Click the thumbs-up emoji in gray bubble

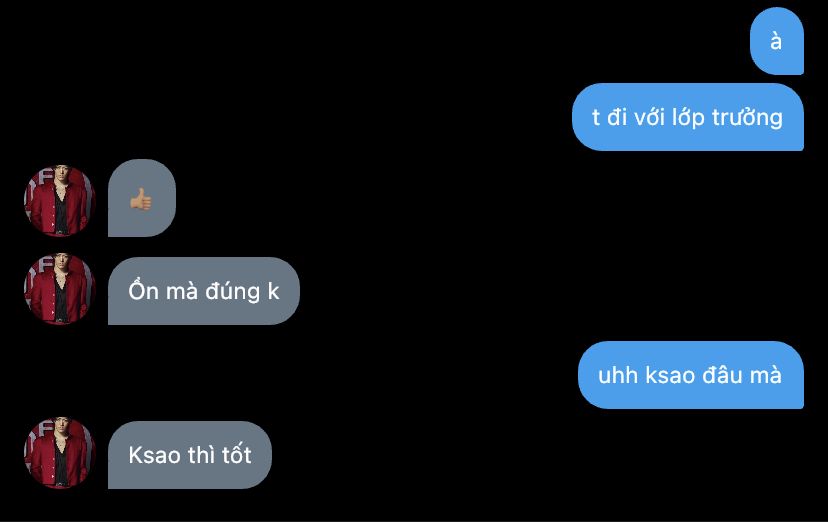click(141, 200)
